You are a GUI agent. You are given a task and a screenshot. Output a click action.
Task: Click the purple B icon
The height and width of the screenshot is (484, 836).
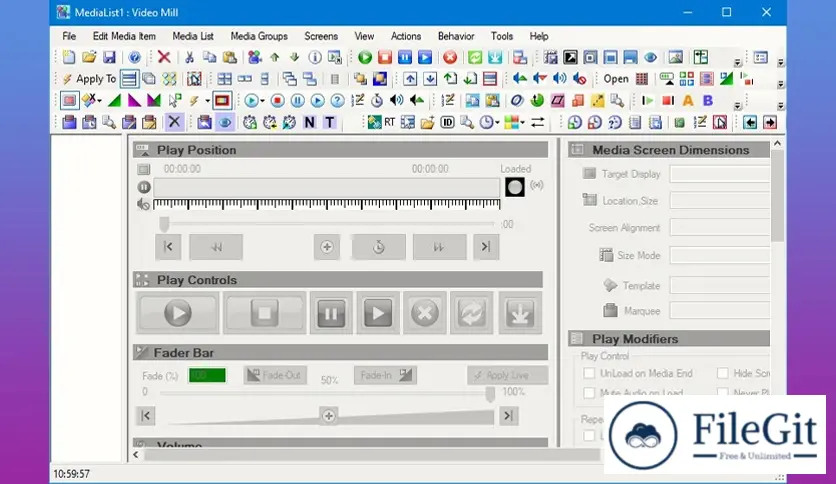point(708,100)
